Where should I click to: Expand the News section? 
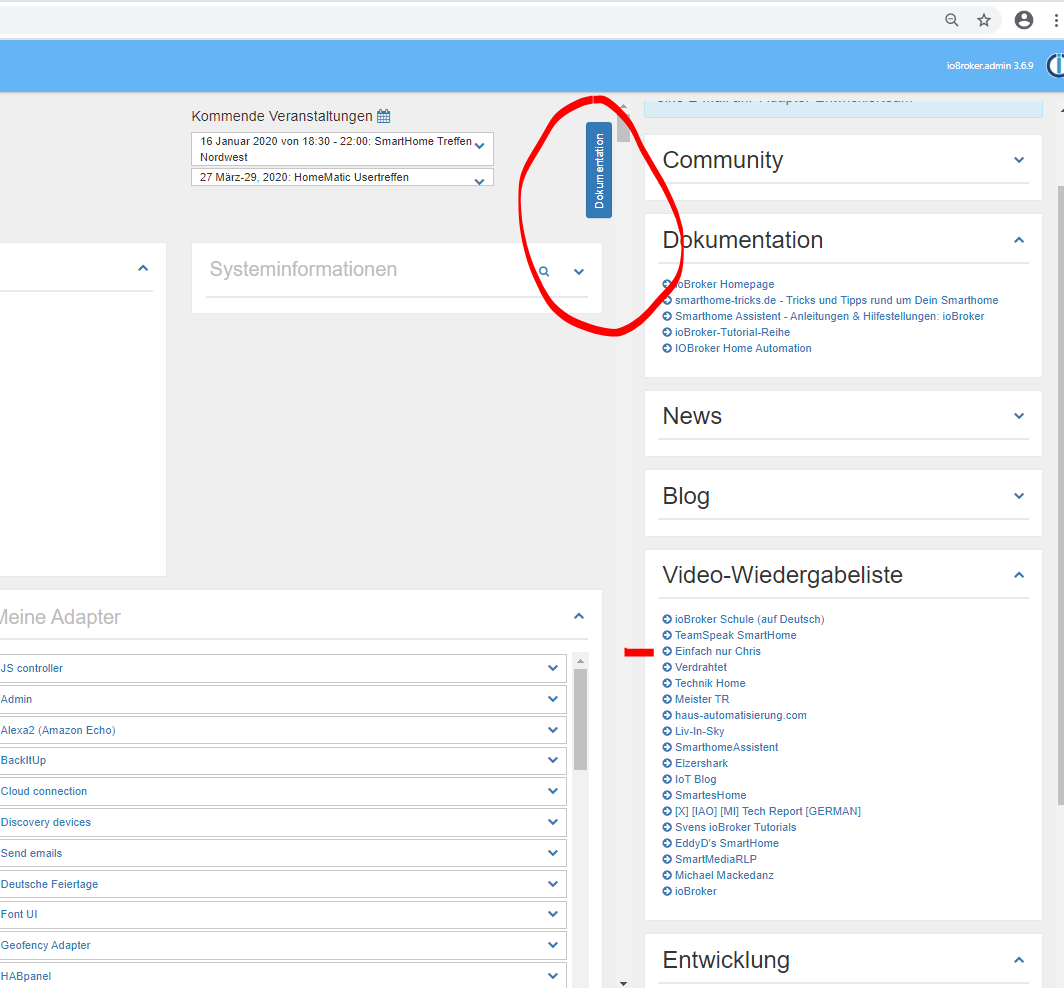[1019, 416]
